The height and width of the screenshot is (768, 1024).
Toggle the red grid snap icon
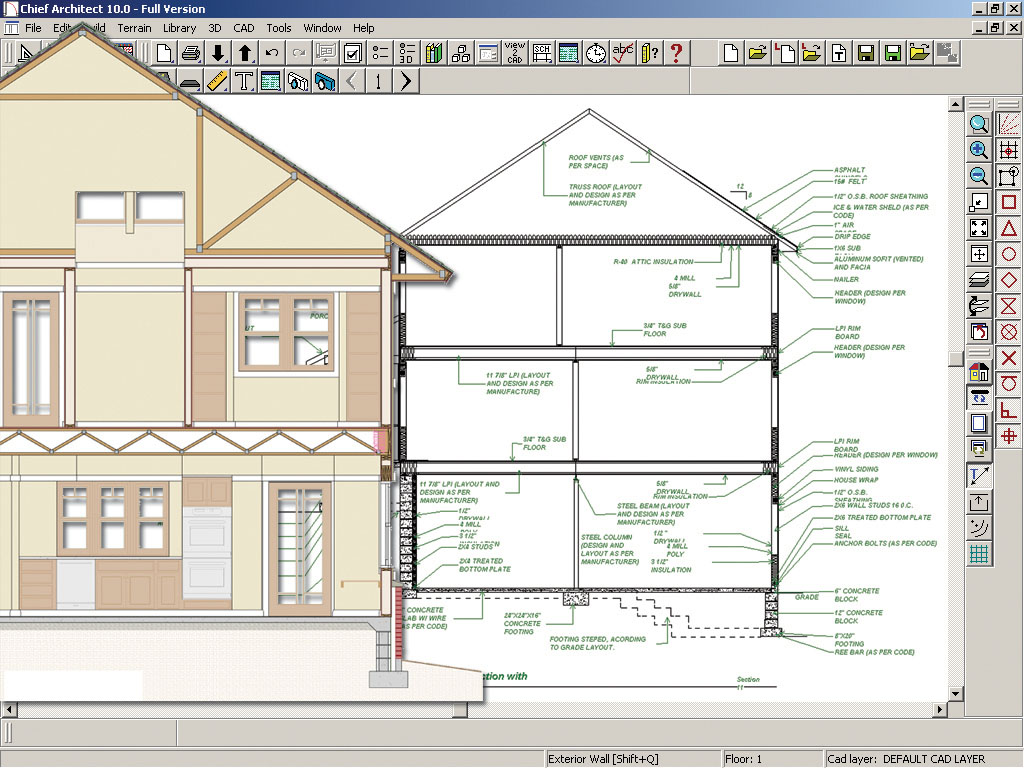click(x=1009, y=150)
